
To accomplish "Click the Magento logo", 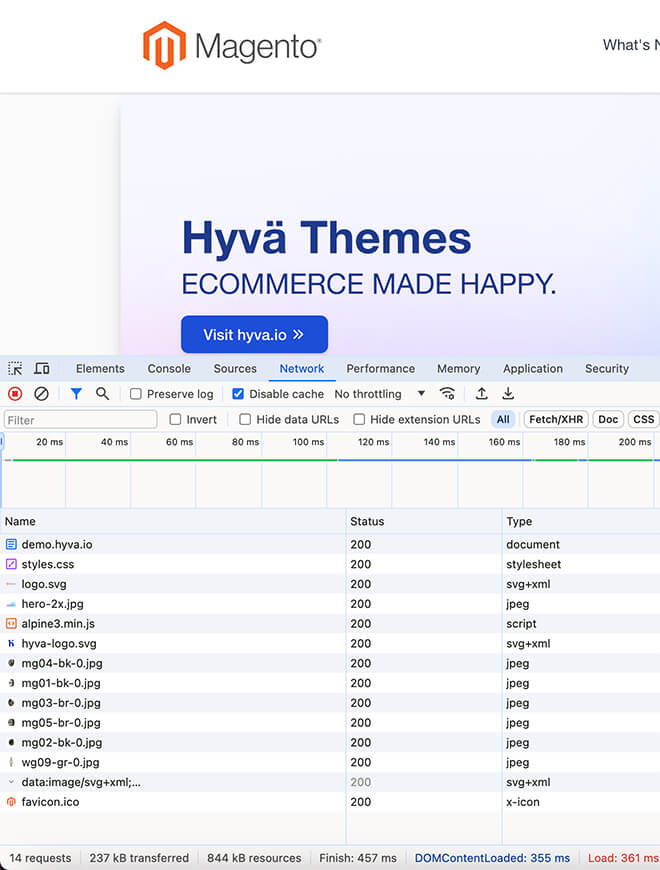I will 232,45.
